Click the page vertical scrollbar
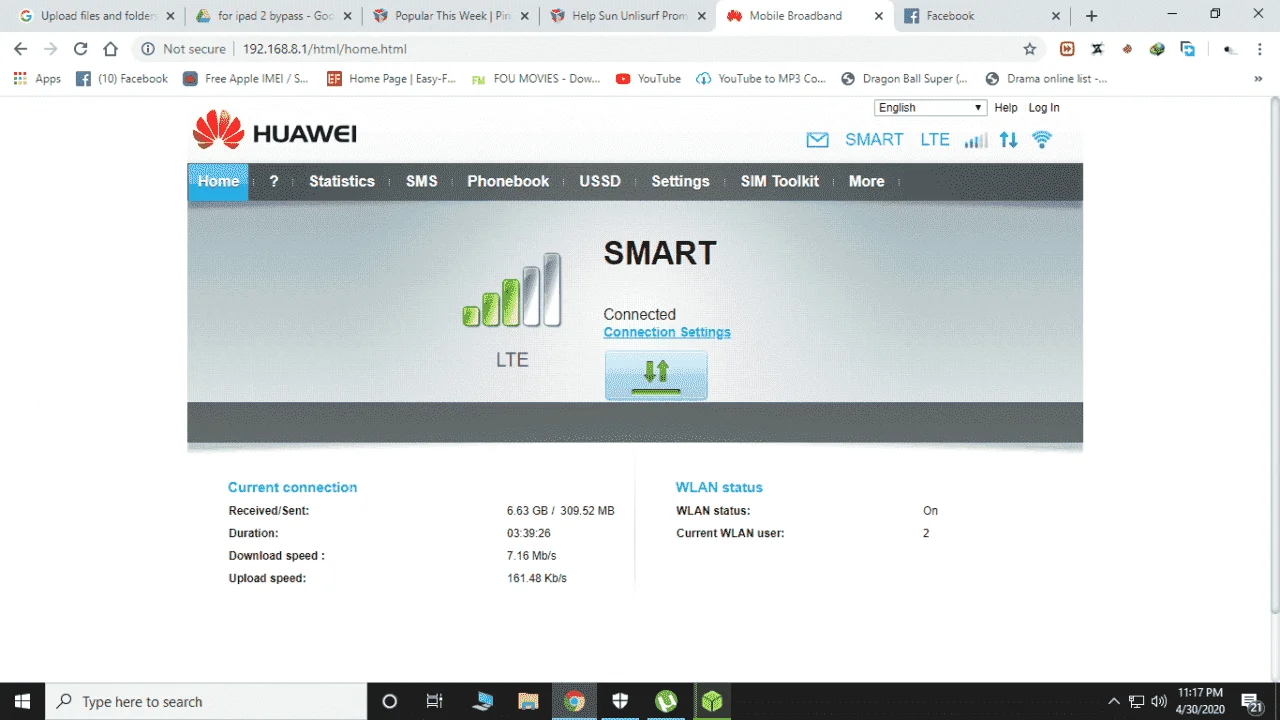Image resolution: width=1280 pixels, height=720 pixels. [1274, 355]
